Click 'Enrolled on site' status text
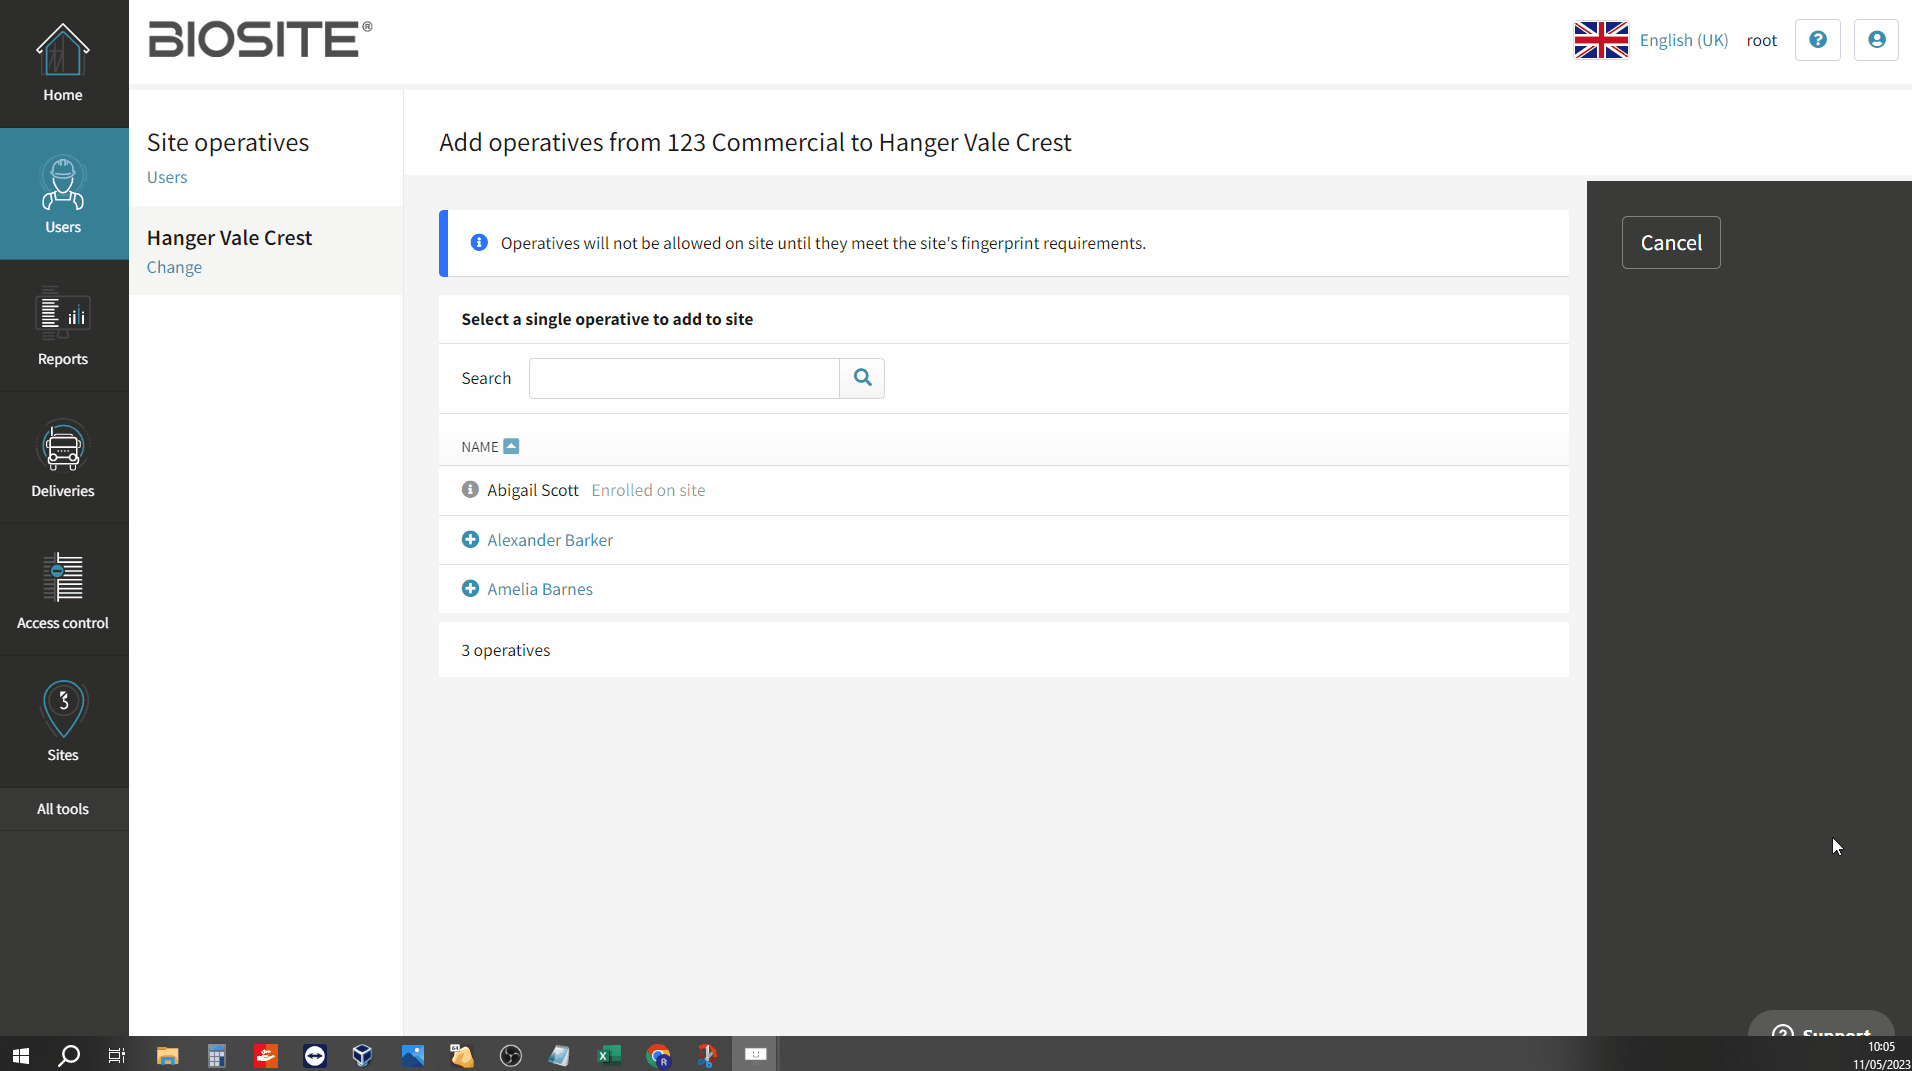This screenshot has height=1071, width=1912. [648, 490]
